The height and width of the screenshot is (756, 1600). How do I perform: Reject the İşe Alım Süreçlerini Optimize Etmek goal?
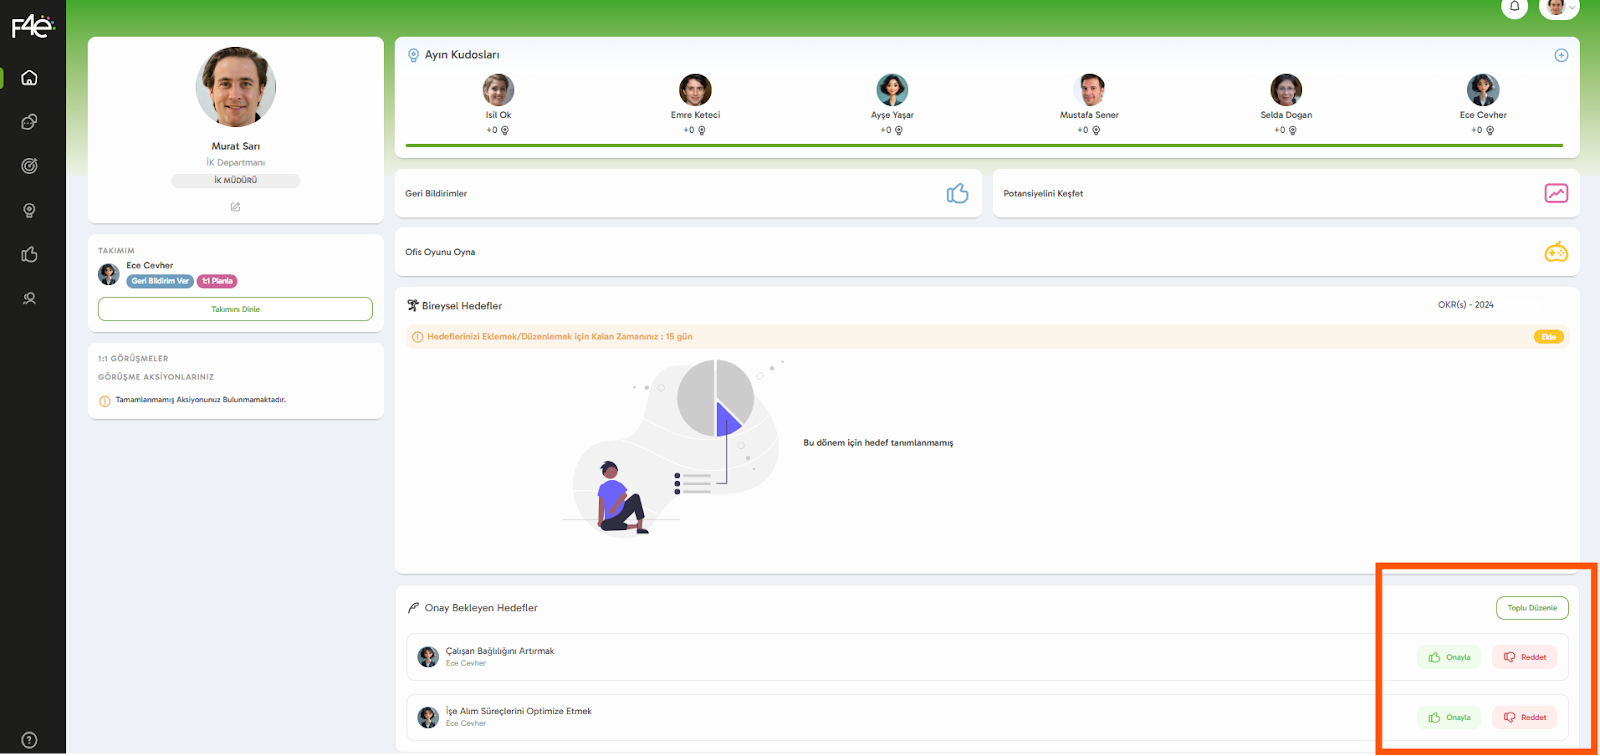tap(1524, 717)
